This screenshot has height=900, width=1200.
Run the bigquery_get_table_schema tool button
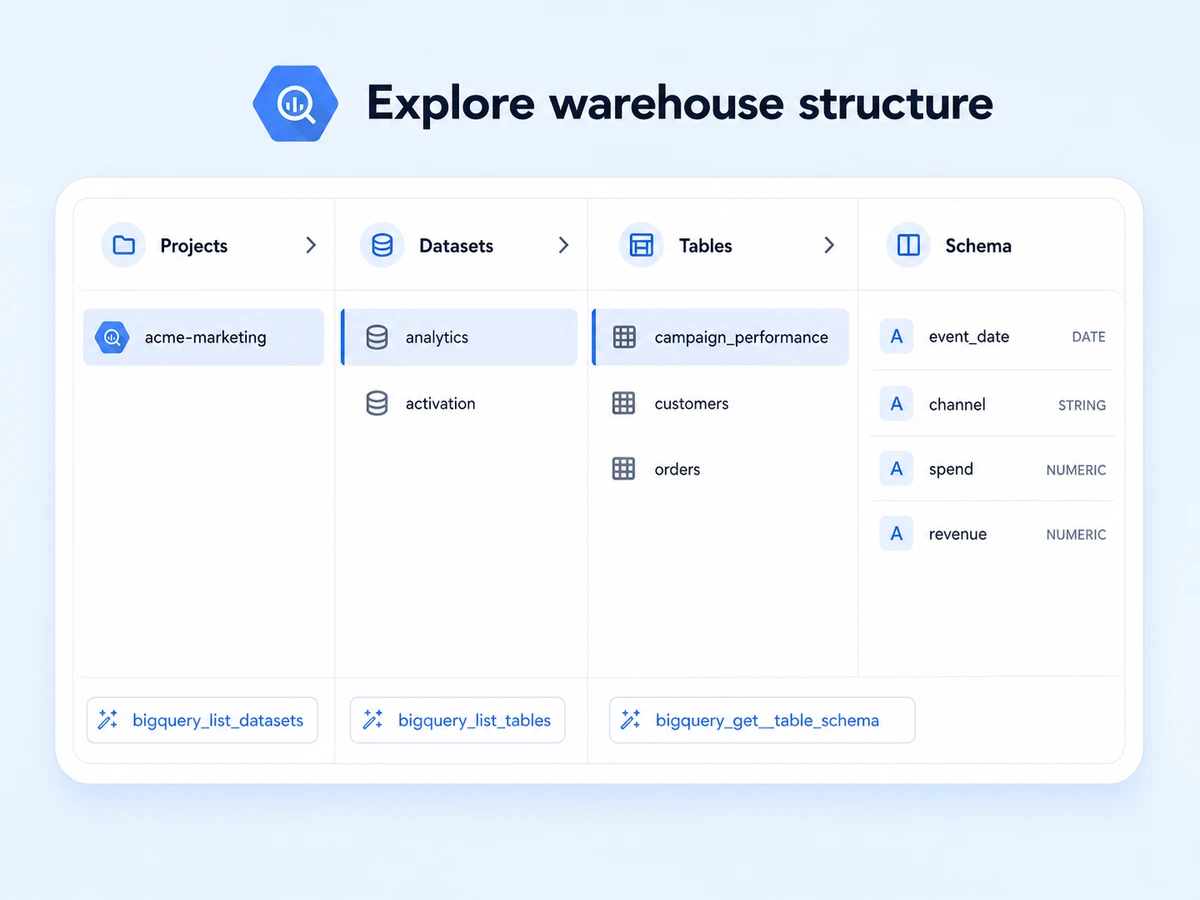pyautogui.click(x=762, y=720)
